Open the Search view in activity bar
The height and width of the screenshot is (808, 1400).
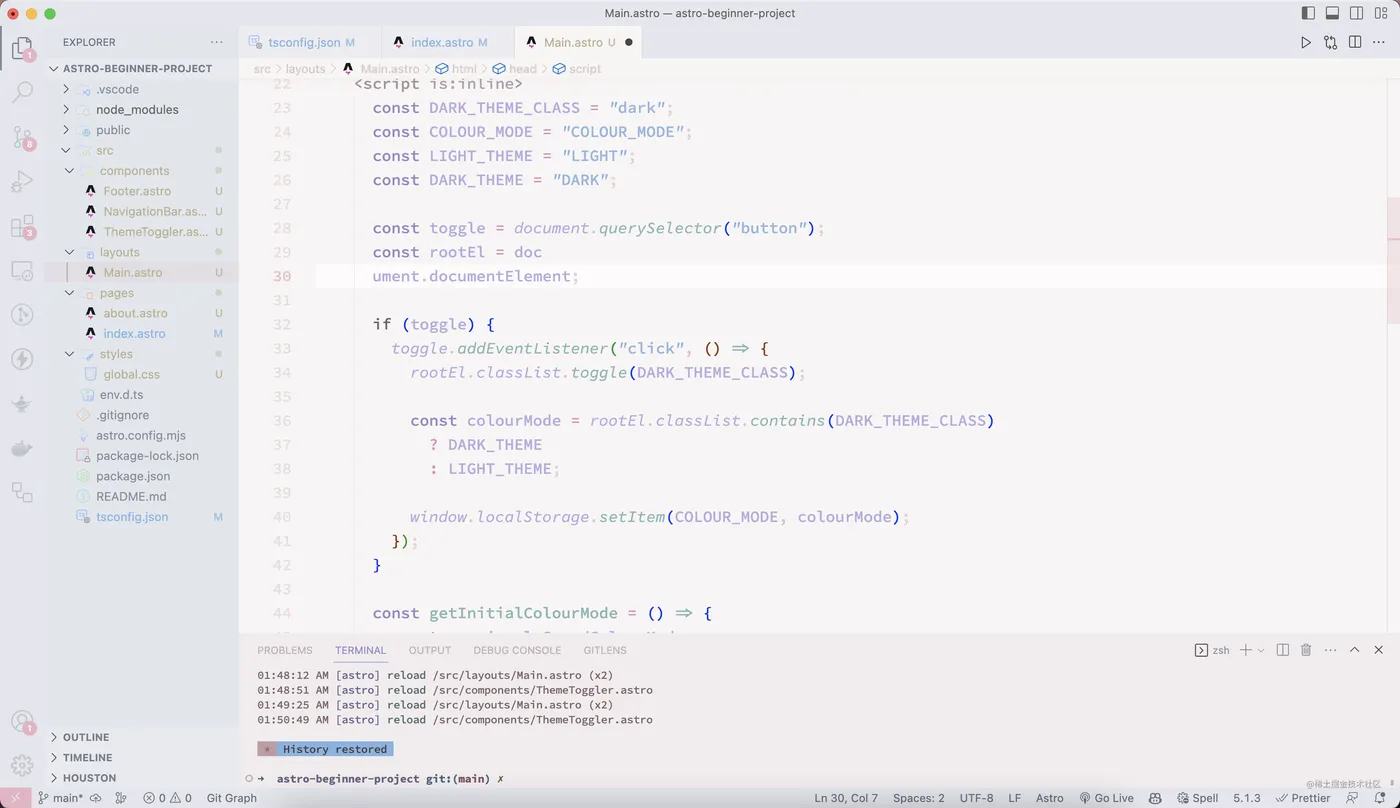(x=21, y=92)
